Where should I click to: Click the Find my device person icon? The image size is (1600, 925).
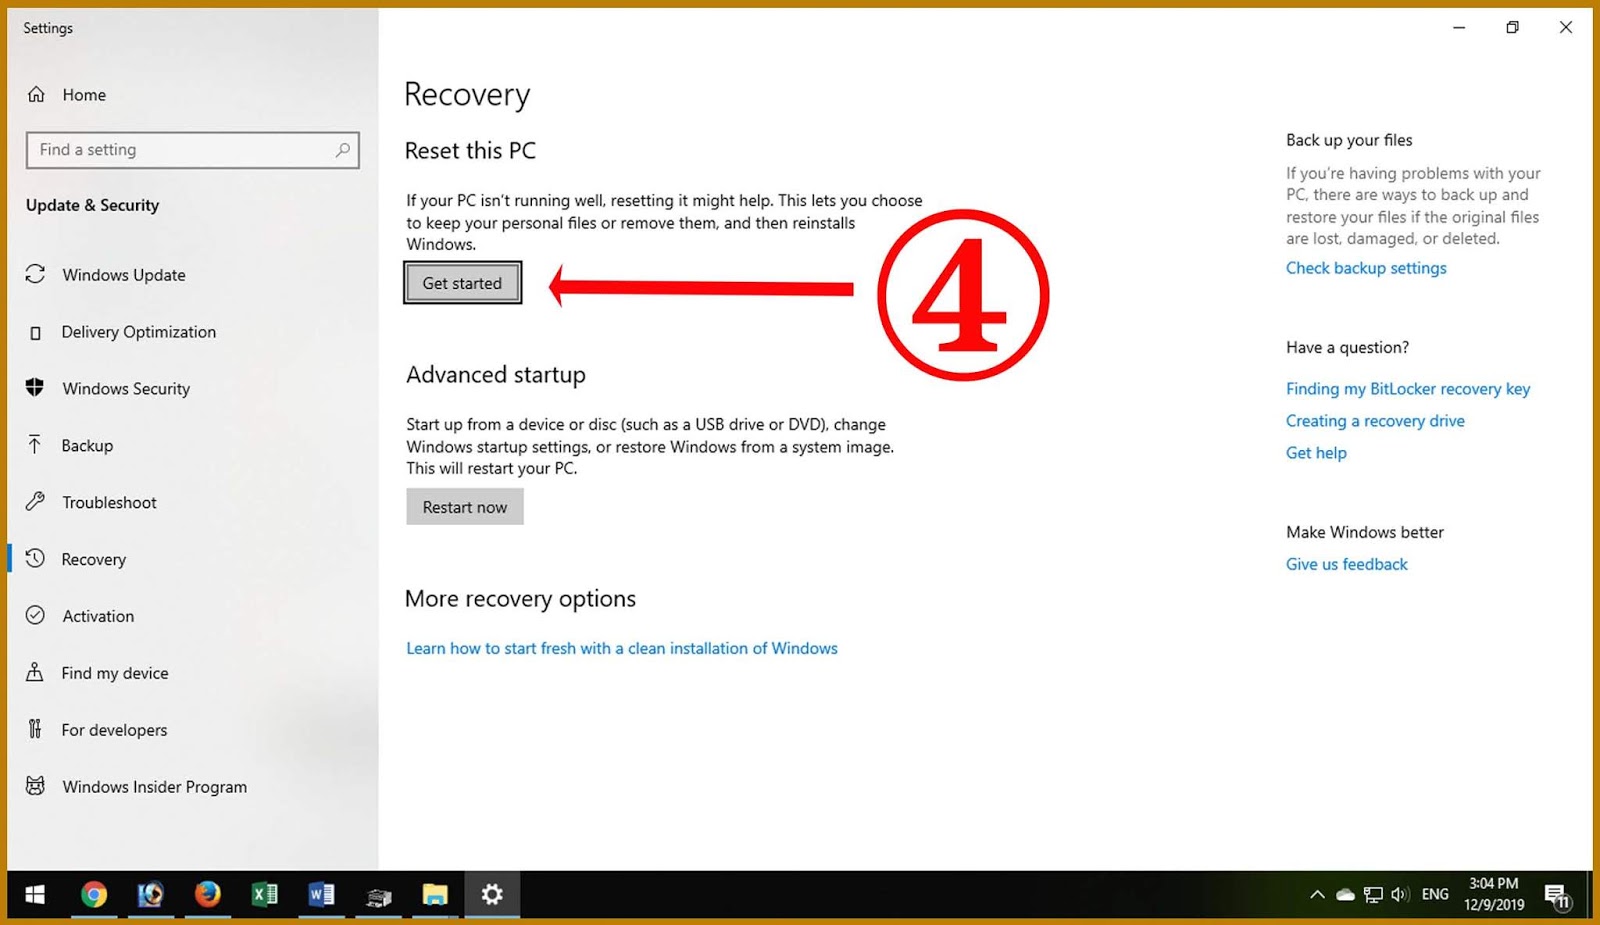click(35, 672)
